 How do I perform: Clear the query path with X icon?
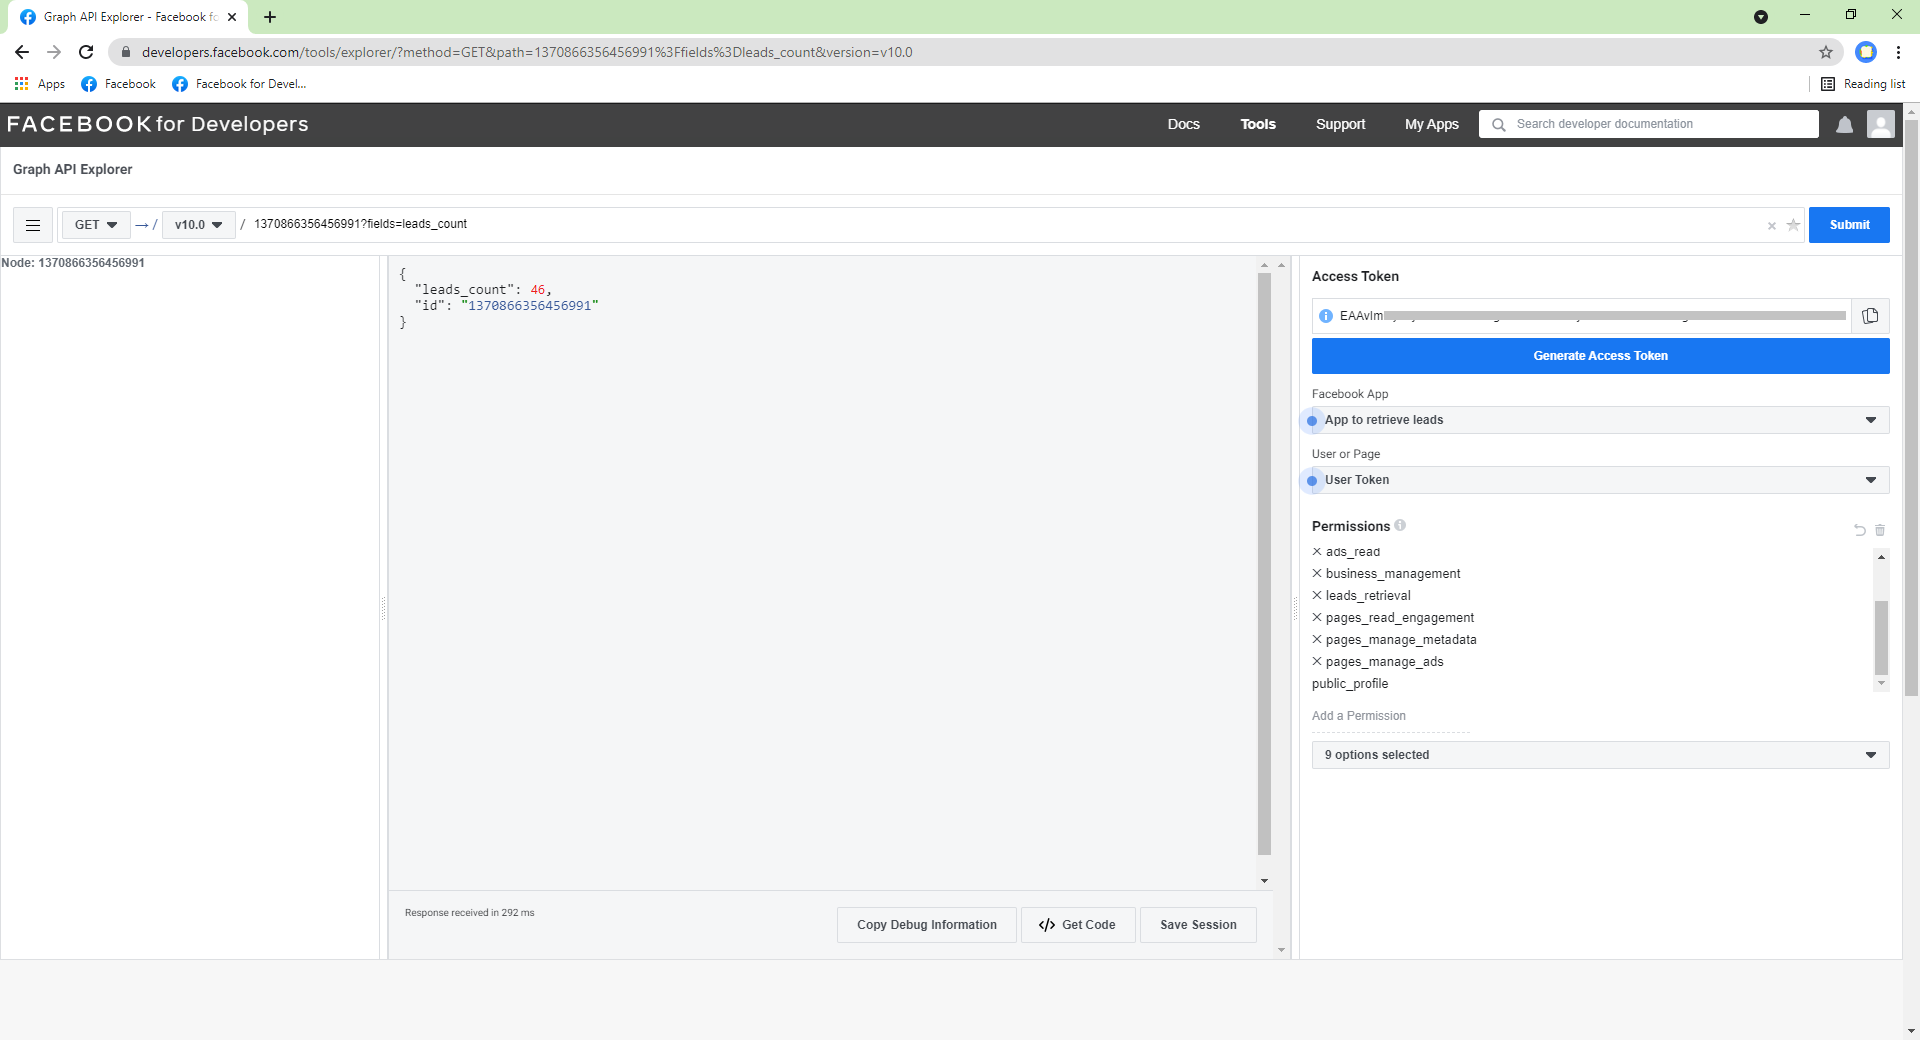[1771, 226]
